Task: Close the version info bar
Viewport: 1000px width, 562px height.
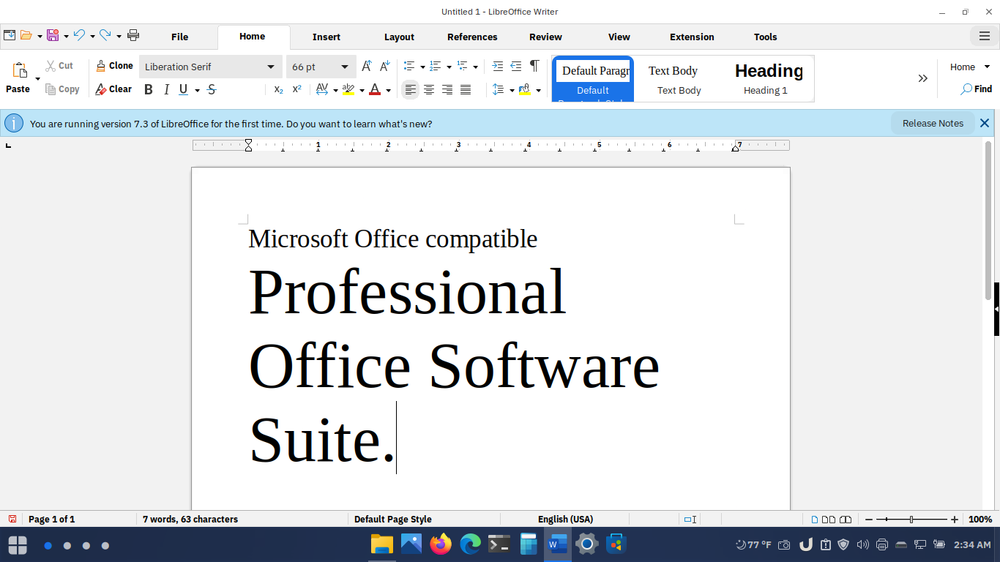Action: [985, 123]
